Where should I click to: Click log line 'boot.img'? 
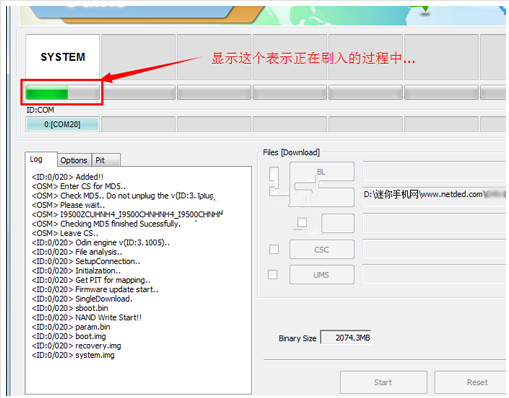point(69,336)
